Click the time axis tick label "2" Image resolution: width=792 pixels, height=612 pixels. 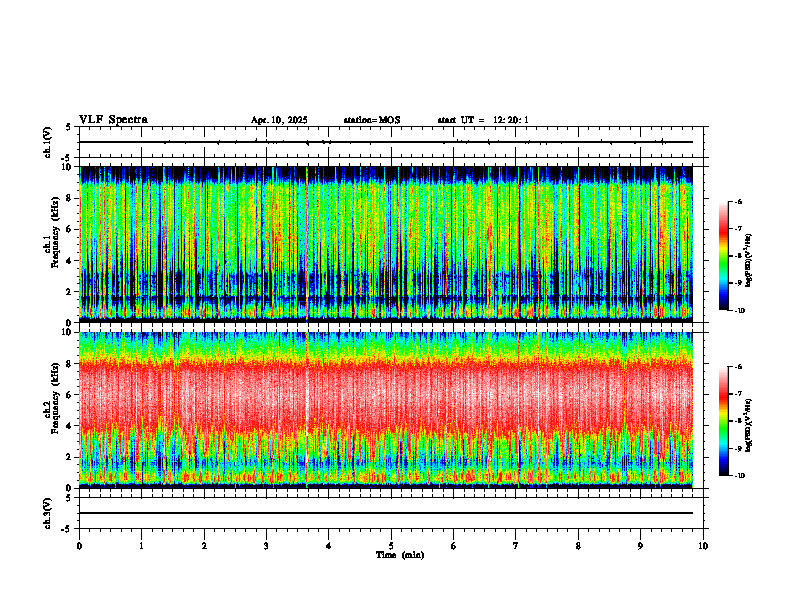point(204,546)
